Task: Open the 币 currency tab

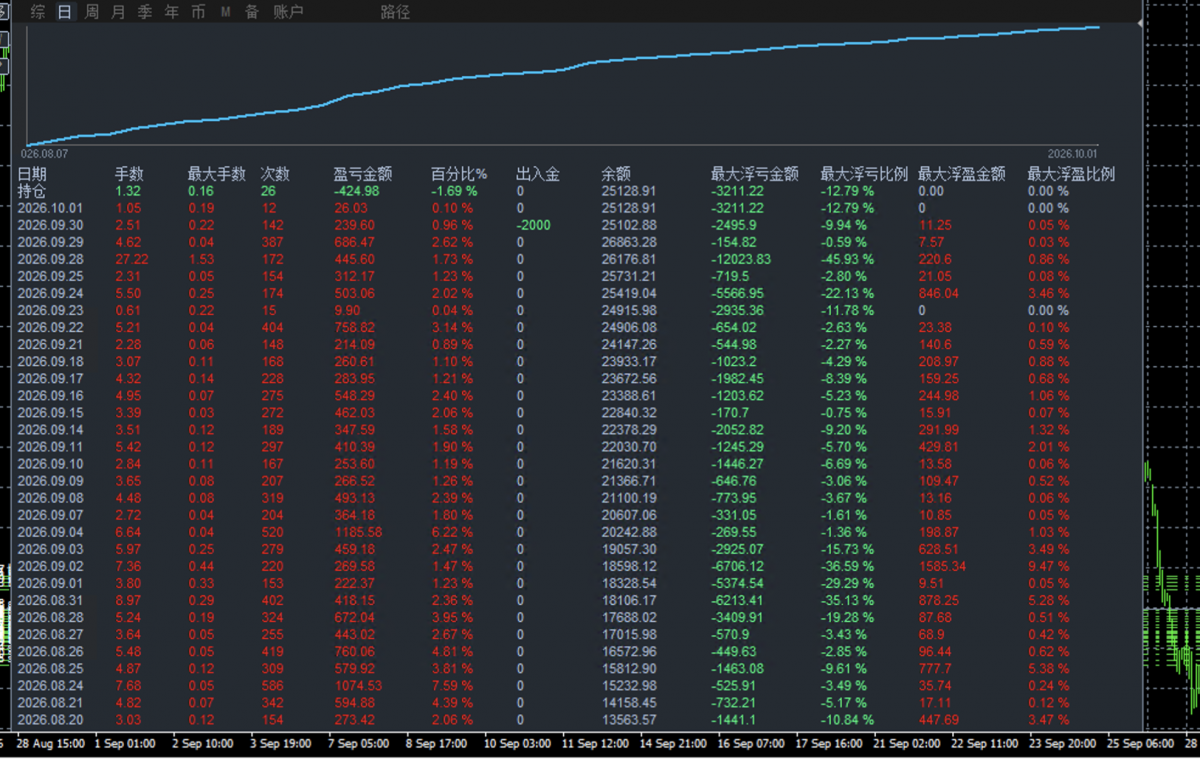Action: point(198,12)
